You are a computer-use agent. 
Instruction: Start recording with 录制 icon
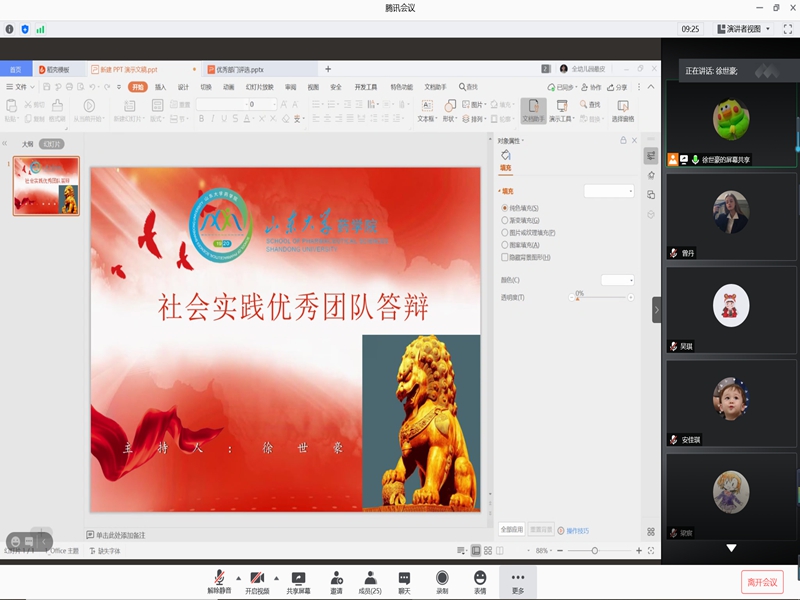click(x=442, y=578)
